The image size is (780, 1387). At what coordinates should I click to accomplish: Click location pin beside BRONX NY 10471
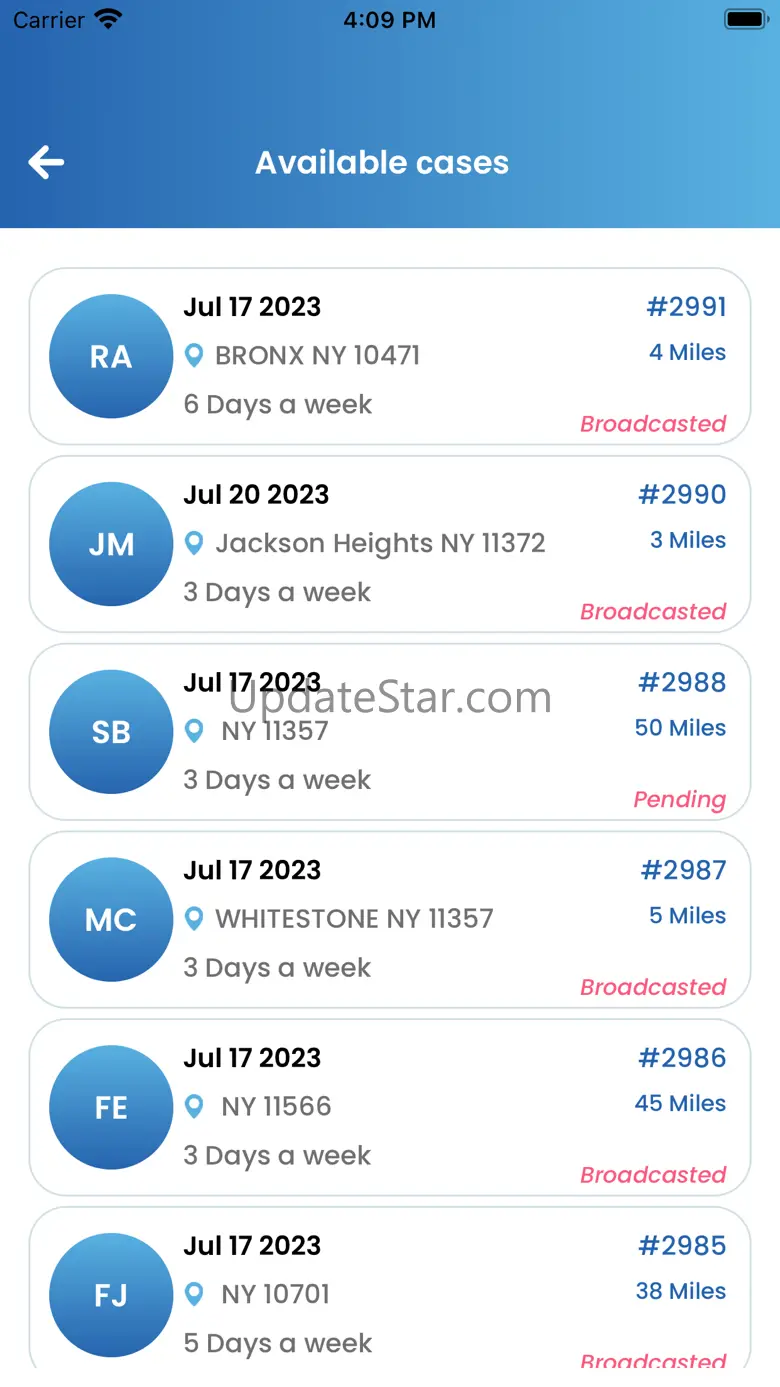coord(194,355)
